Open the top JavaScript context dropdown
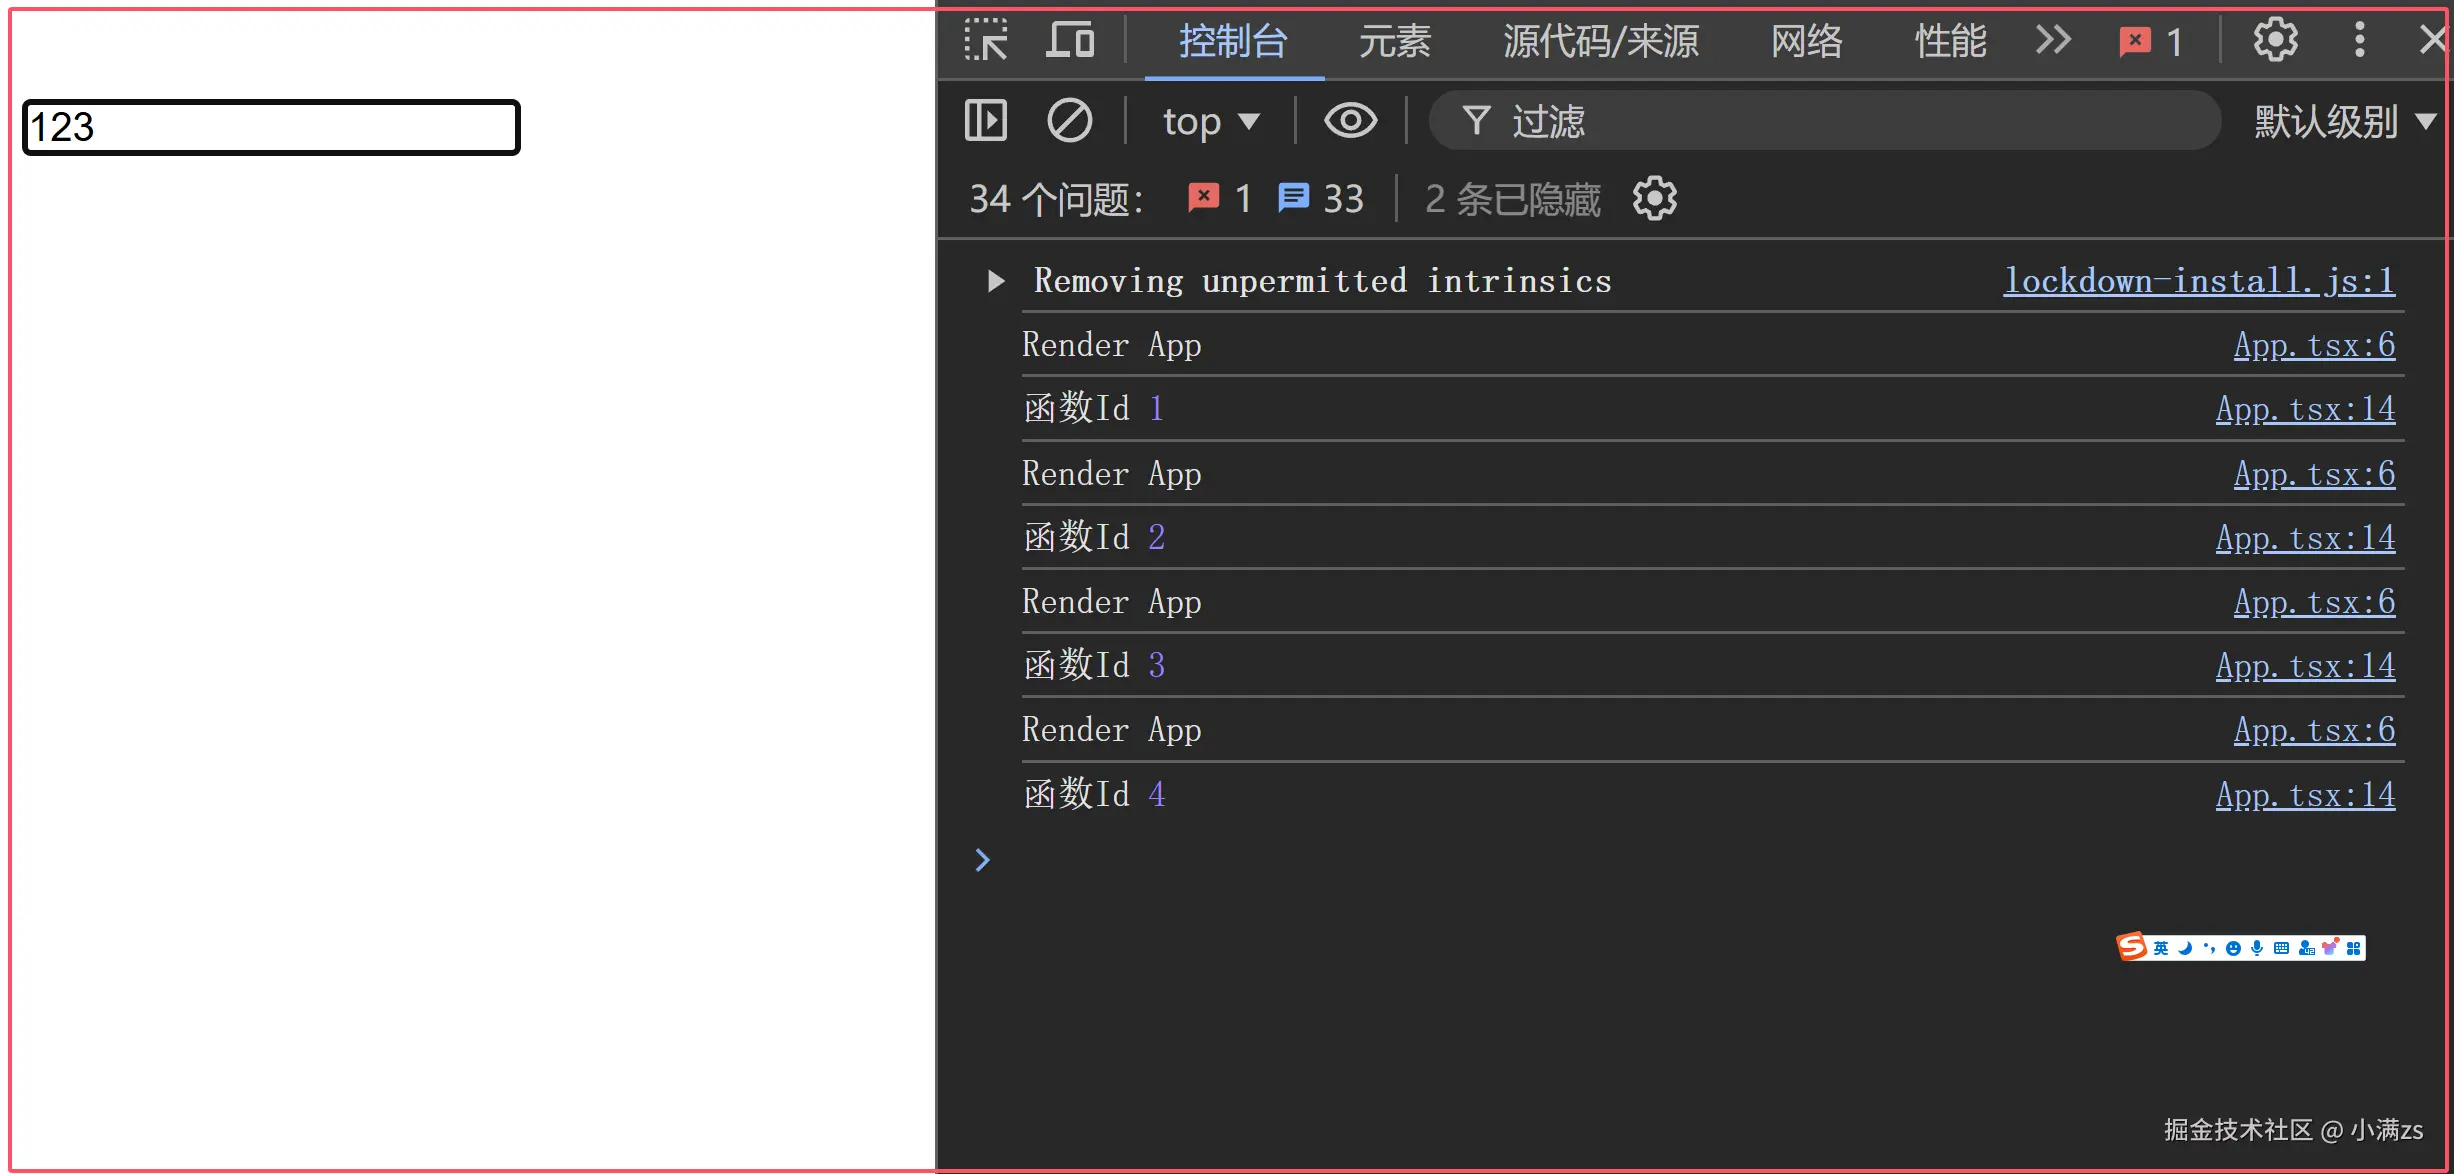2454x1174 pixels. point(1210,121)
